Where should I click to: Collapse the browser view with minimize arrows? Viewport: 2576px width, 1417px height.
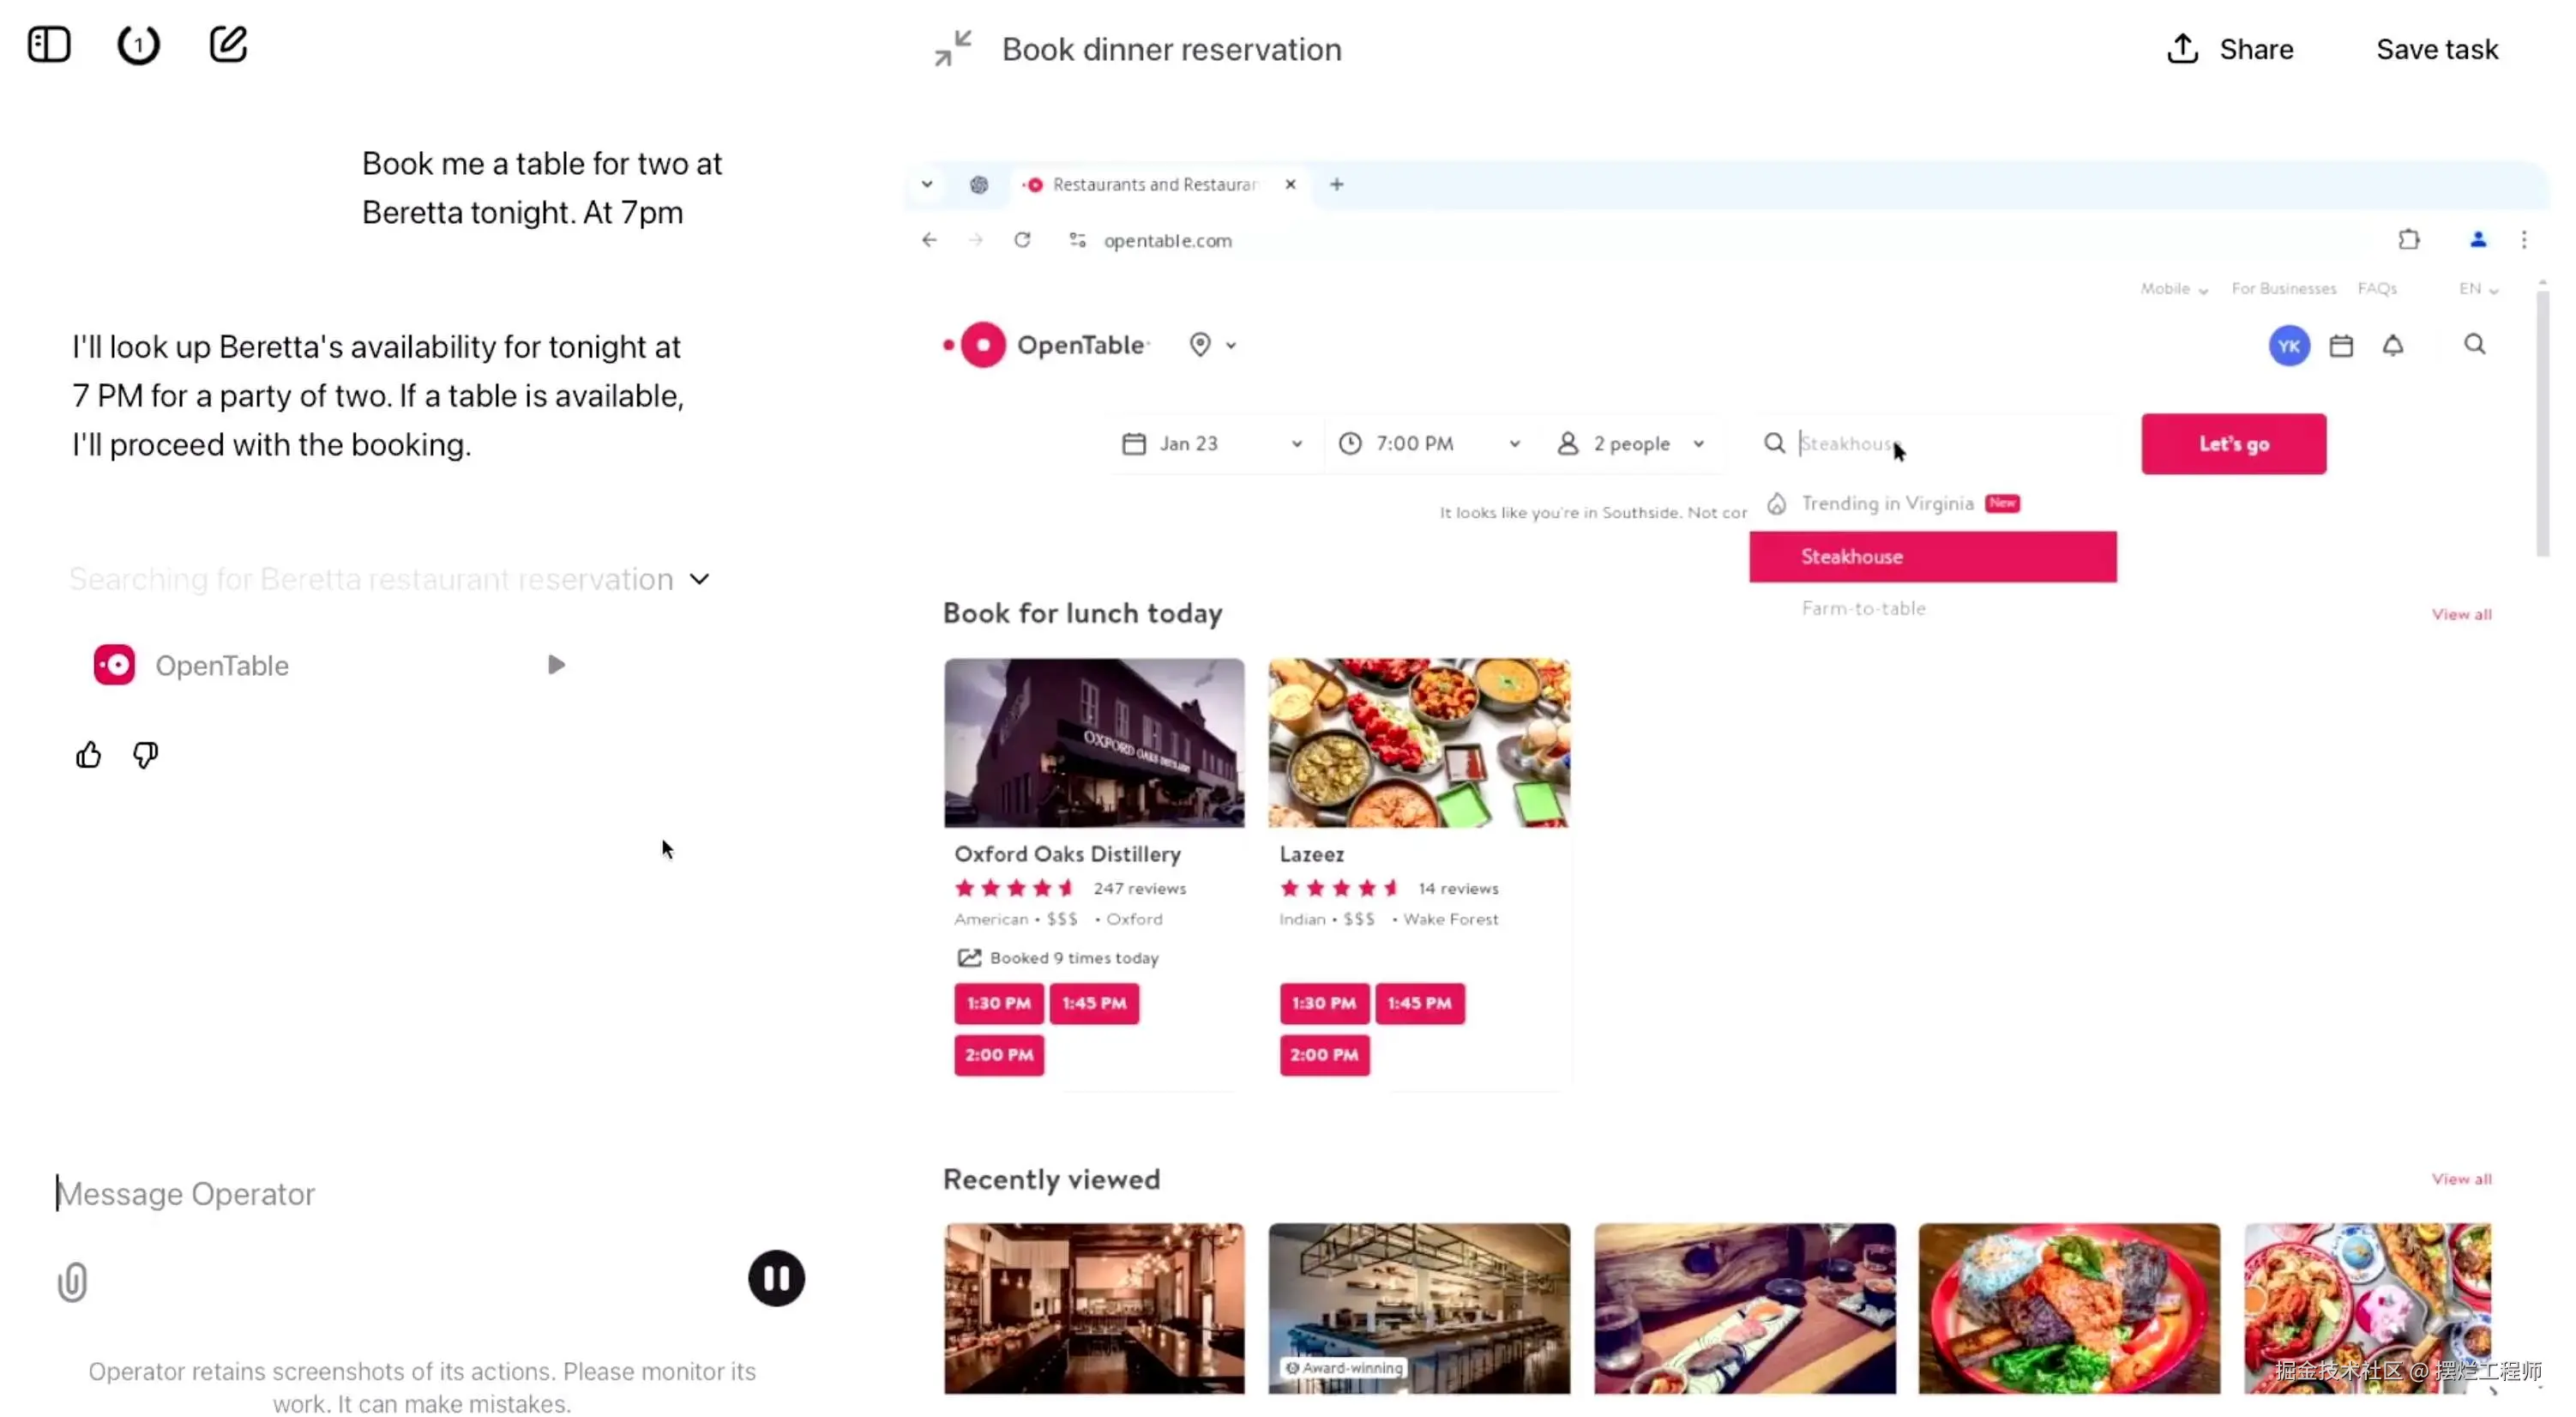[952, 49]
